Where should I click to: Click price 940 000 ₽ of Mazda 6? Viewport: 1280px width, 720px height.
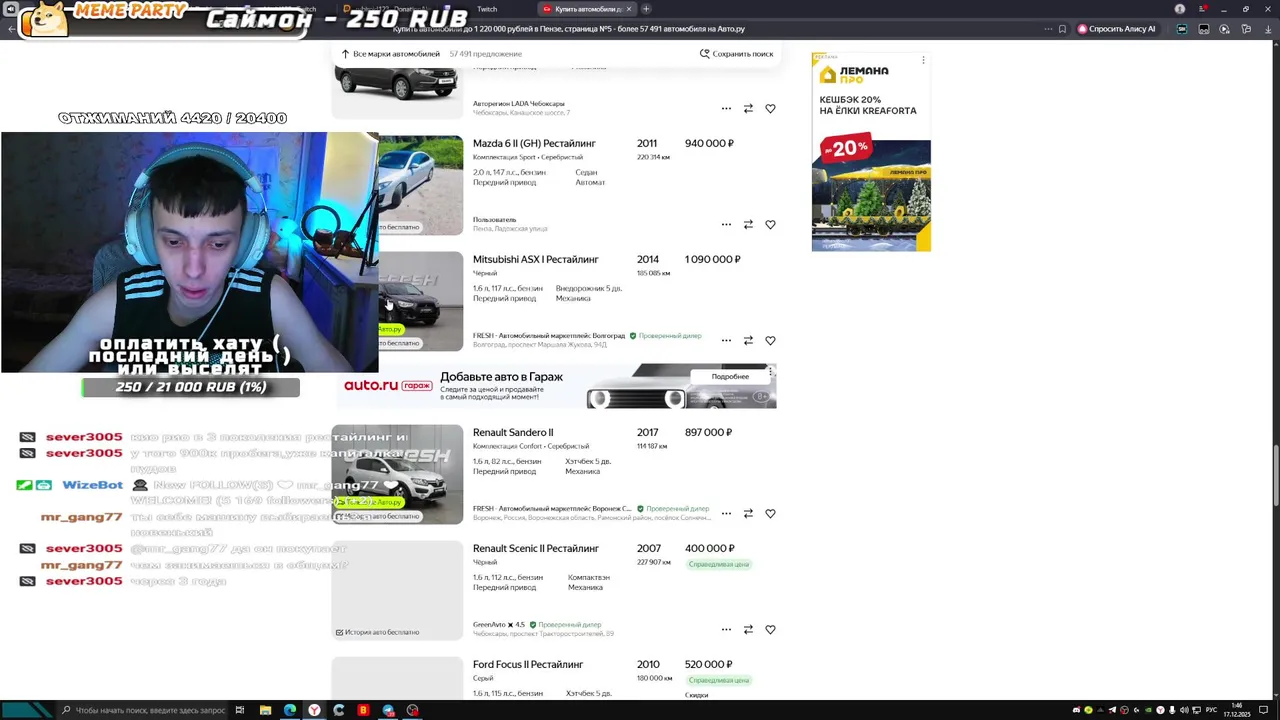(709, 143)
